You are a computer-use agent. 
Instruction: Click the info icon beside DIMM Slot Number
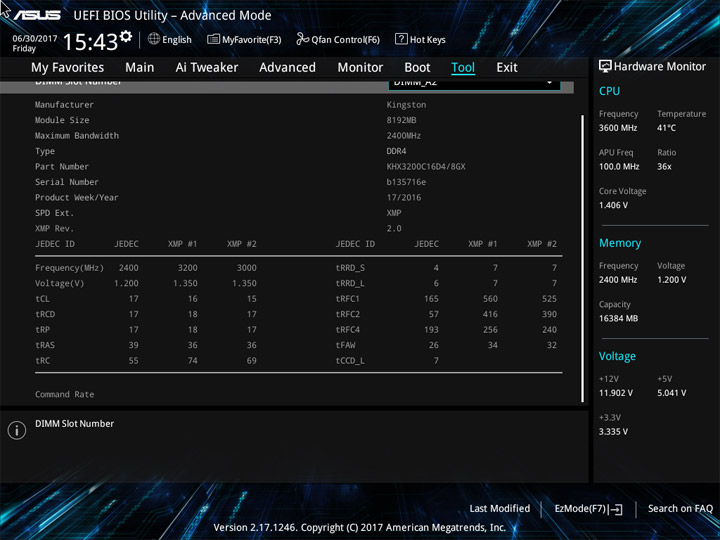click(x=17, y=430)
